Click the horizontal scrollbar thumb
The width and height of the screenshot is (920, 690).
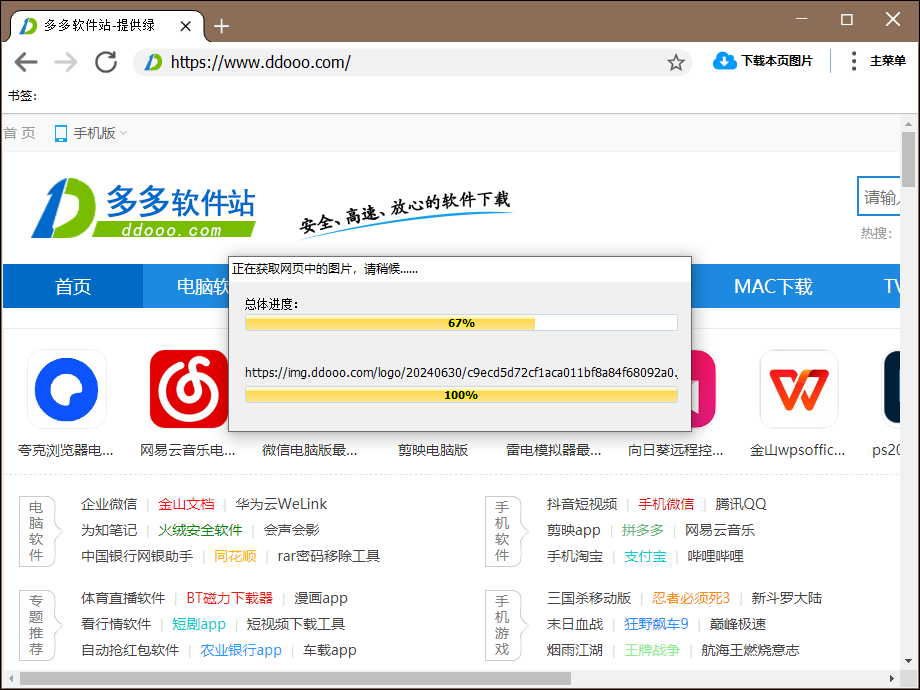[295, 678]
